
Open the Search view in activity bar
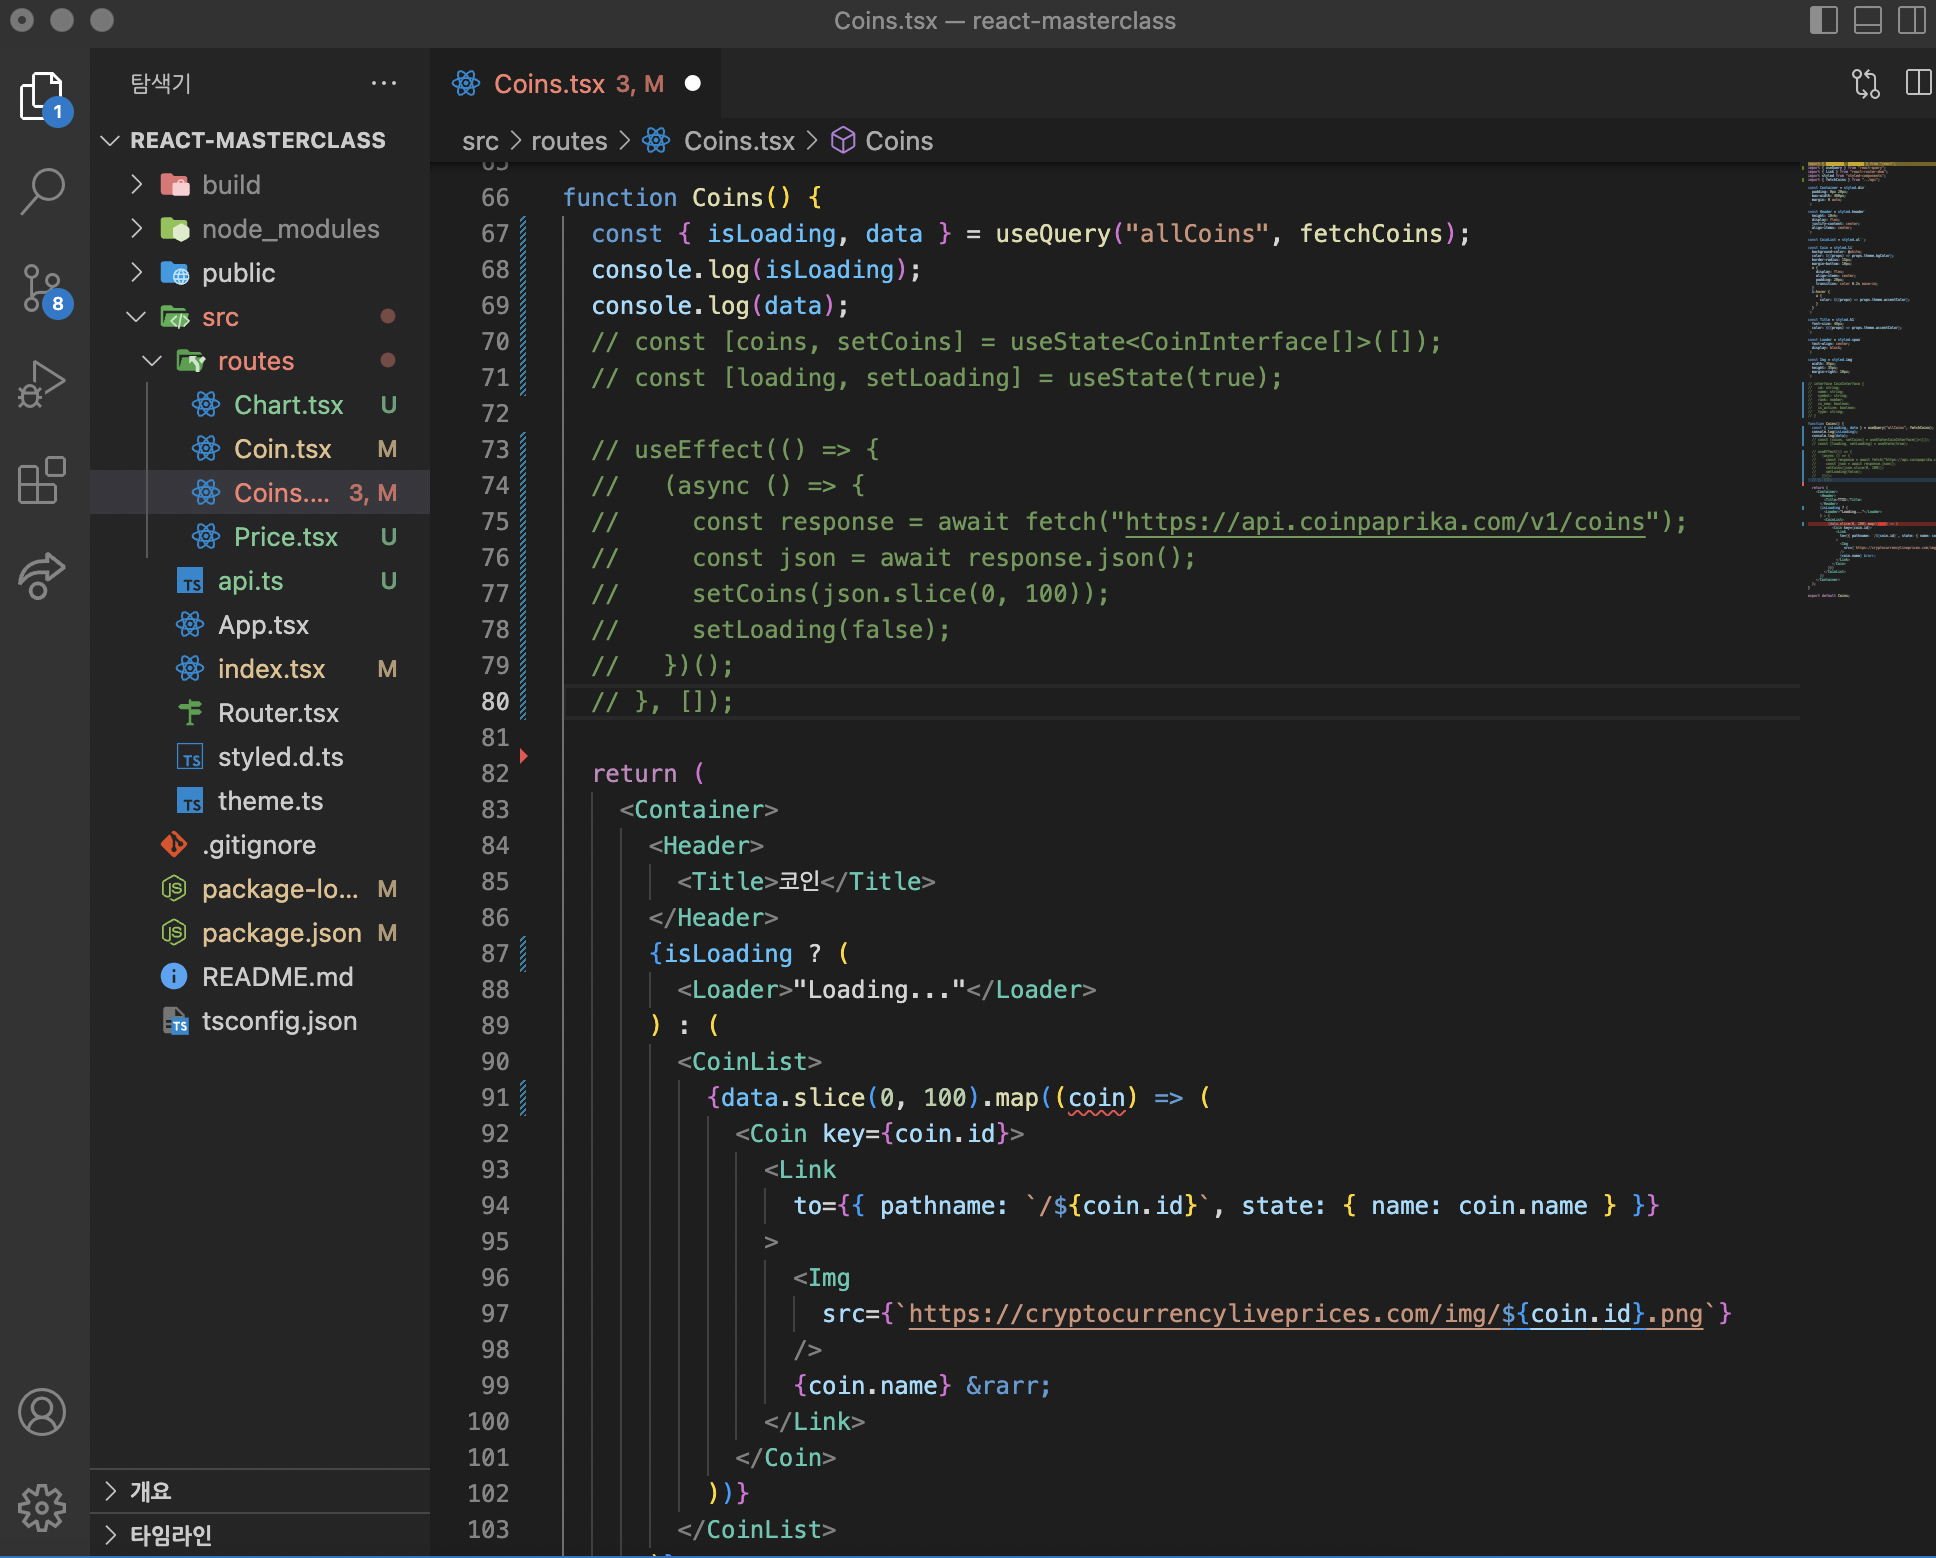pos(42,190)
